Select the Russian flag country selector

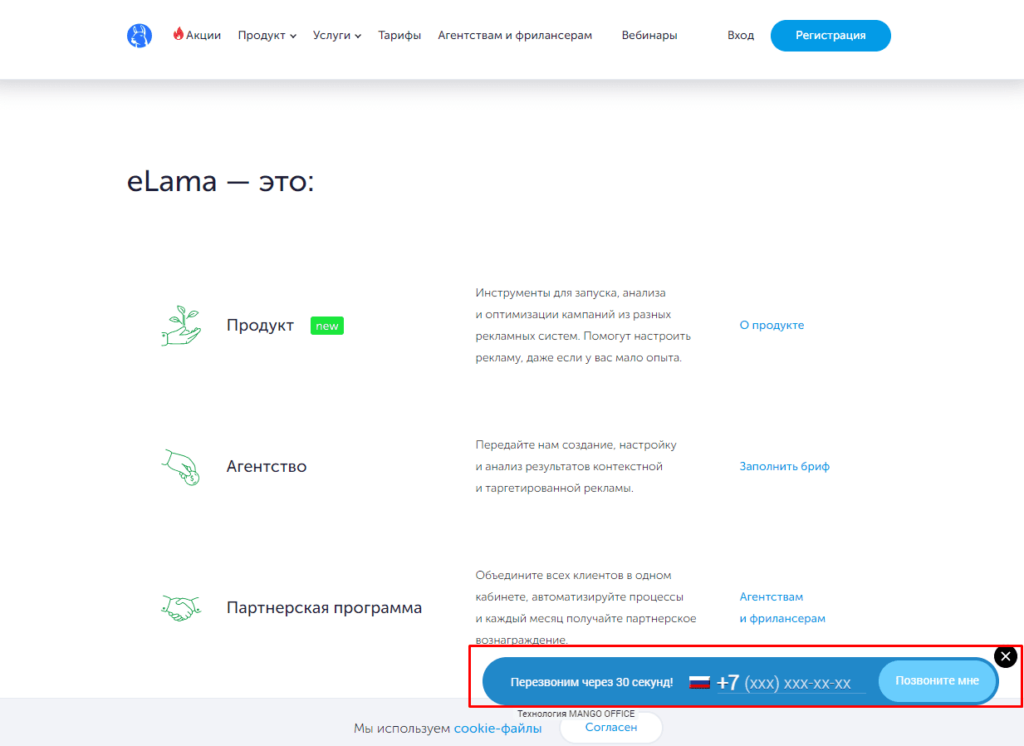tap(699, 682)
